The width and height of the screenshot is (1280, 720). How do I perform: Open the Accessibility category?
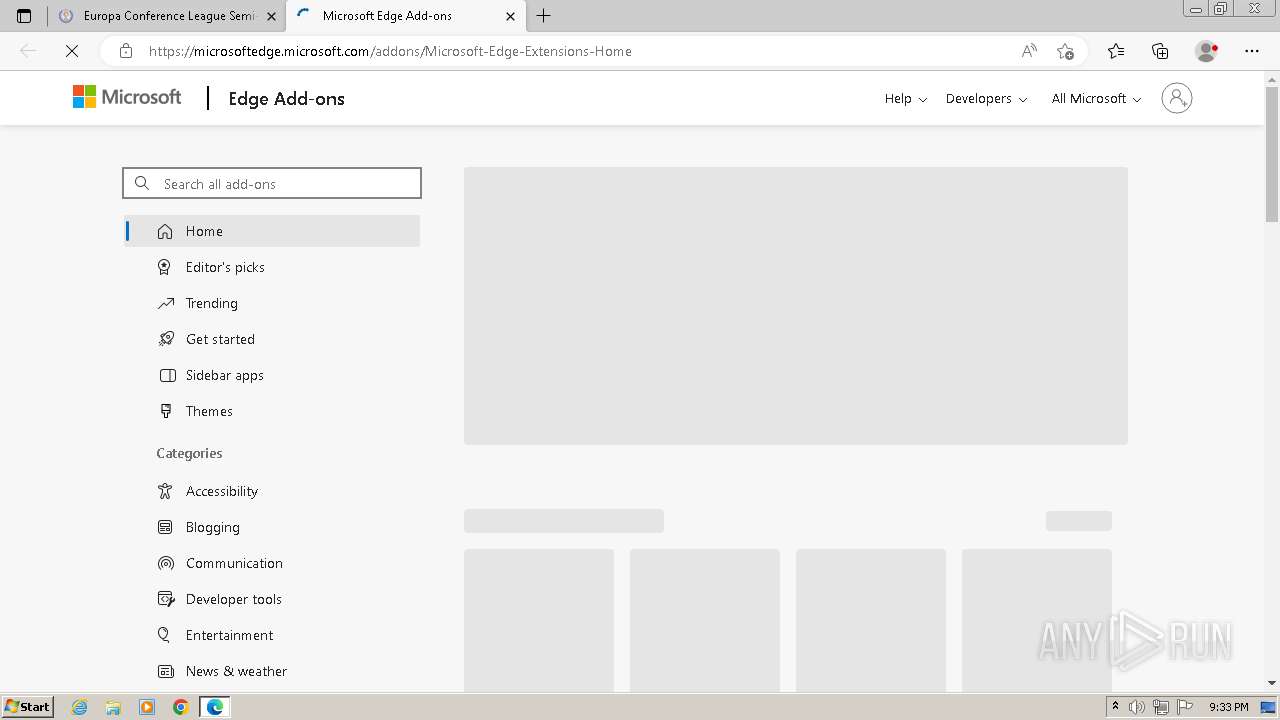[272, 491]
